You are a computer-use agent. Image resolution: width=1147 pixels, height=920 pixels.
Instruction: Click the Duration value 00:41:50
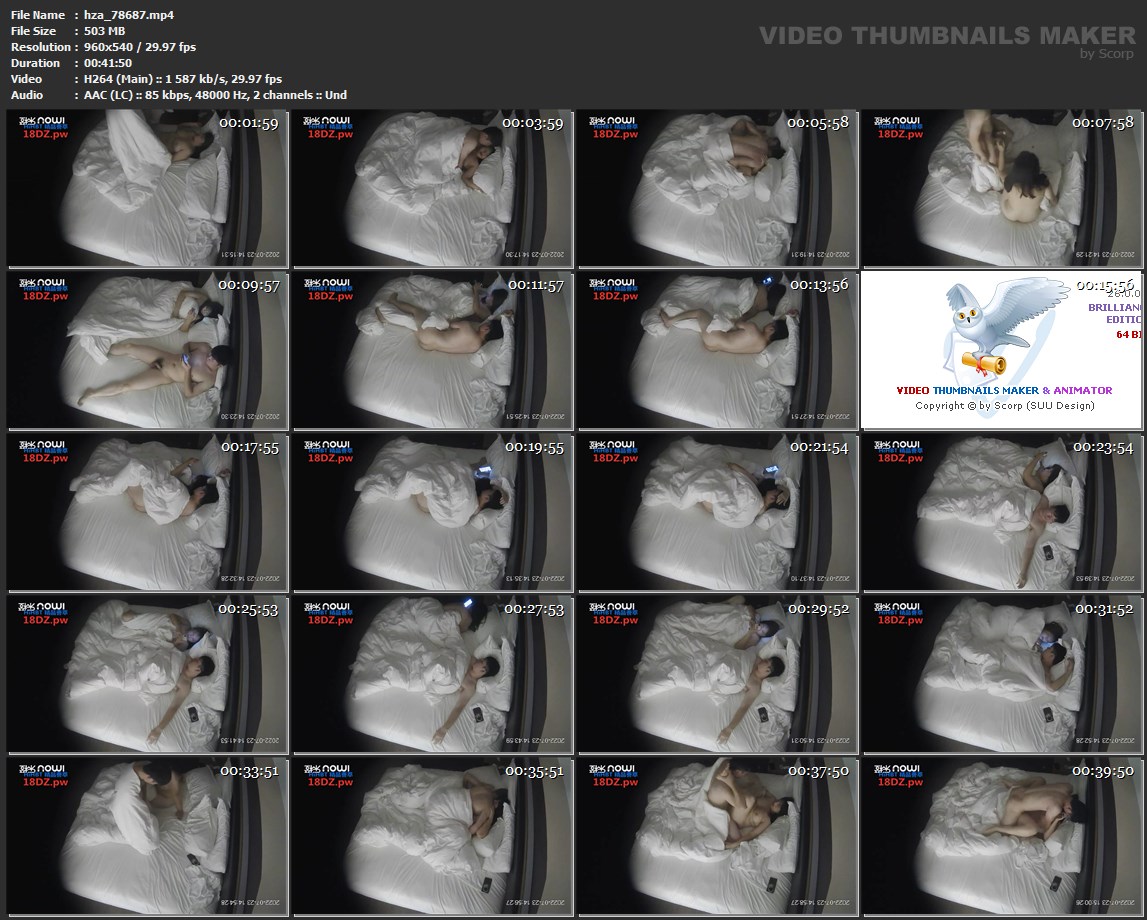[108, 63]
